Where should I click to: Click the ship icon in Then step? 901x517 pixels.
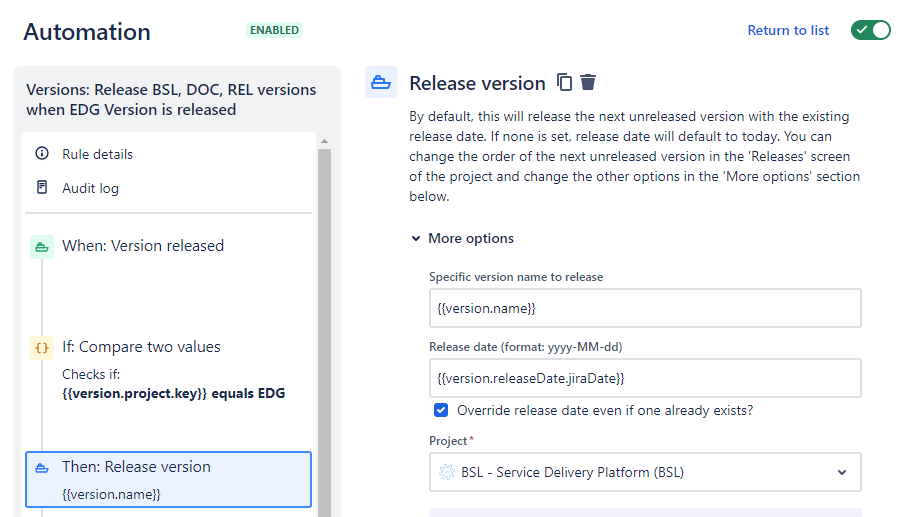[42, 468]
